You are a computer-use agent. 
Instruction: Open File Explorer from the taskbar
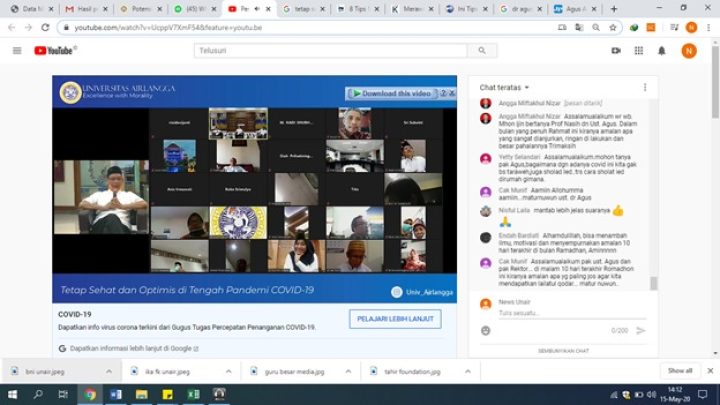(x=141, y=394)
